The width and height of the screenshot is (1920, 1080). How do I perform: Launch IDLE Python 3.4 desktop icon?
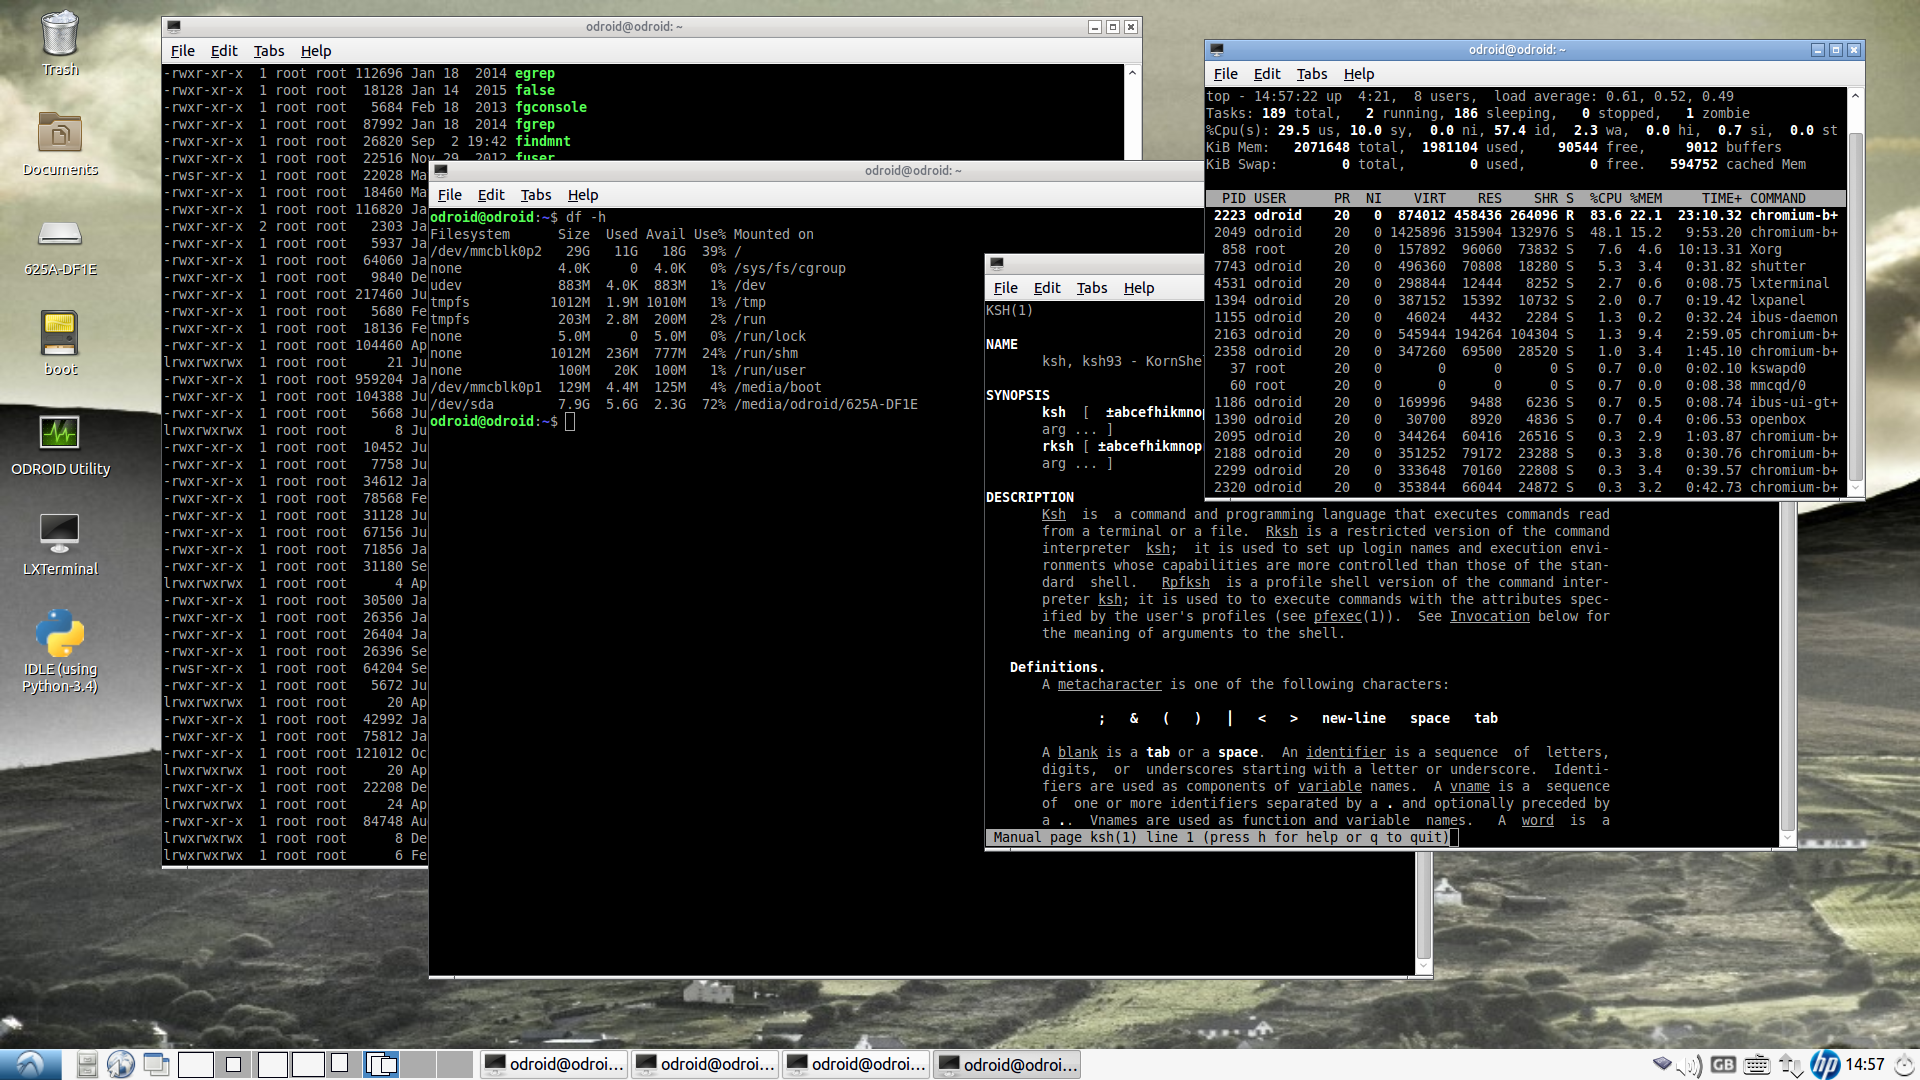point(60,635)
